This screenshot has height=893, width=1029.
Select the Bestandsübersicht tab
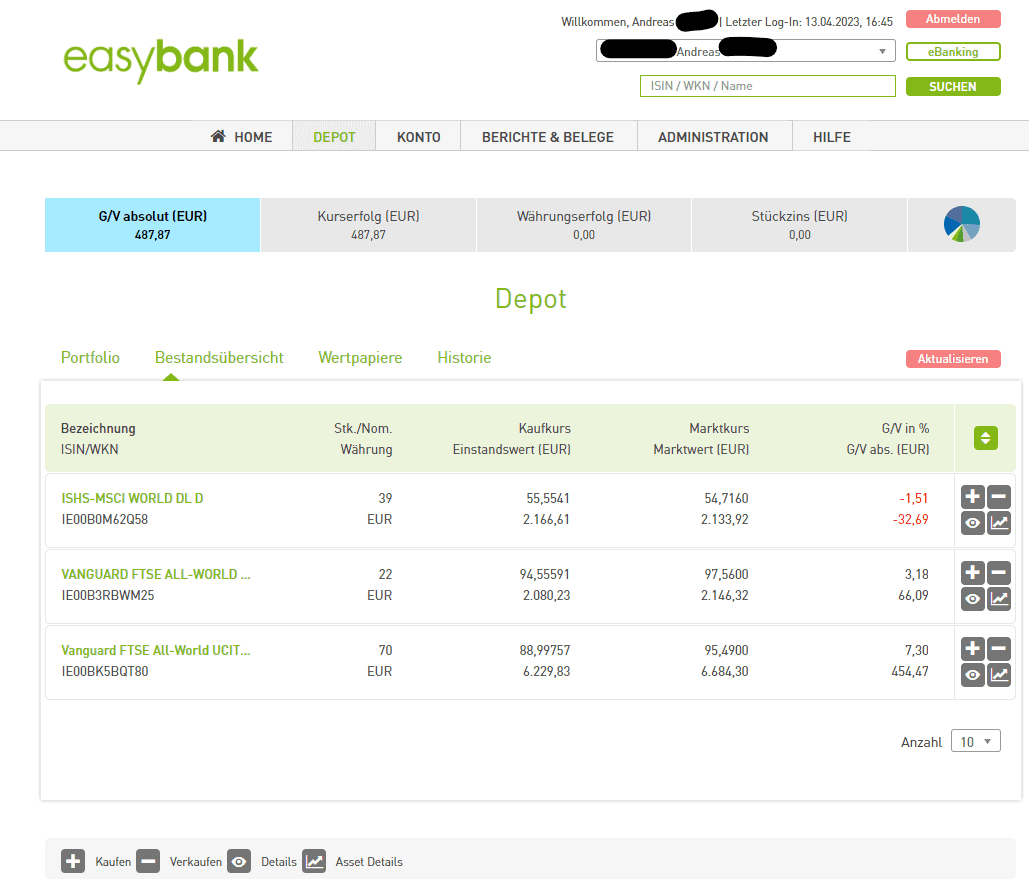[x=219, y=358]
